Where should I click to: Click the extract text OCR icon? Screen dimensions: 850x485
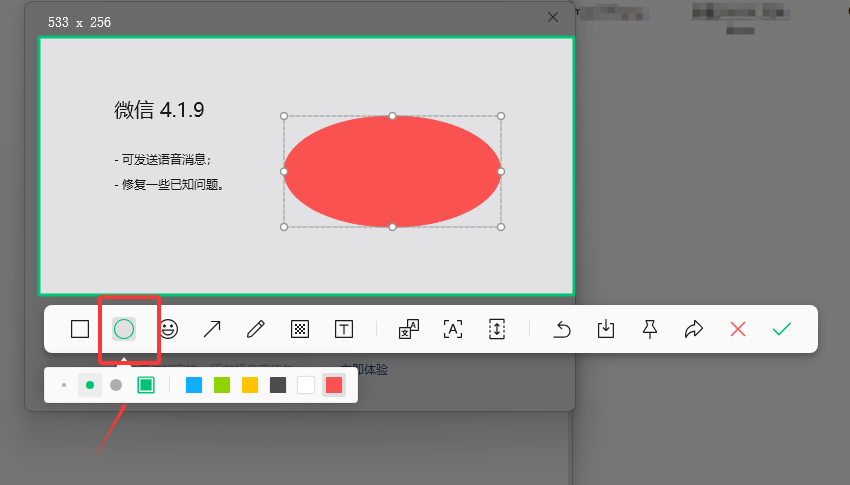(453, 329)
